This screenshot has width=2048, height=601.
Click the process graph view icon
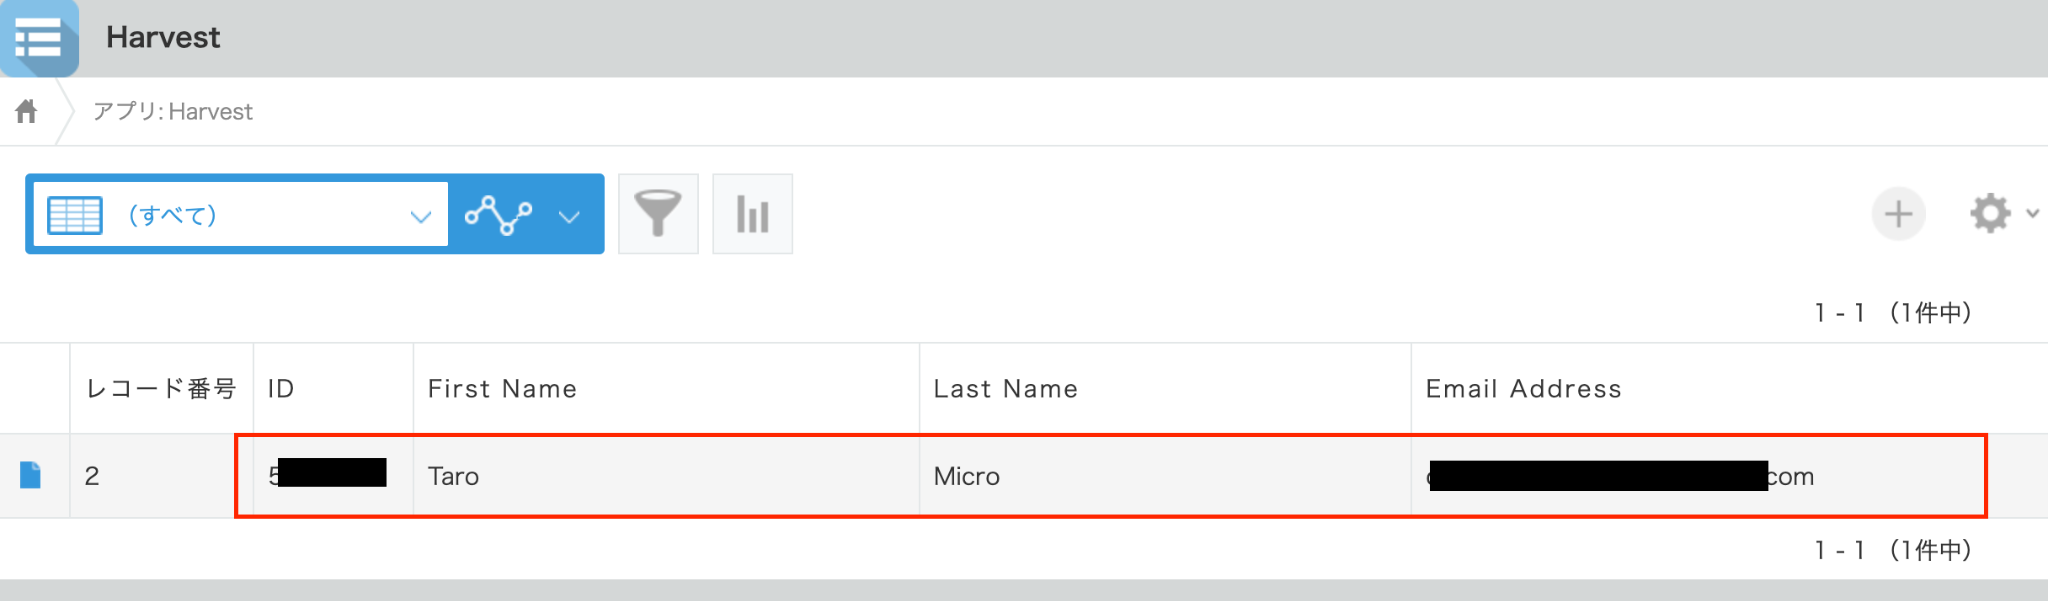coord(498,215)
